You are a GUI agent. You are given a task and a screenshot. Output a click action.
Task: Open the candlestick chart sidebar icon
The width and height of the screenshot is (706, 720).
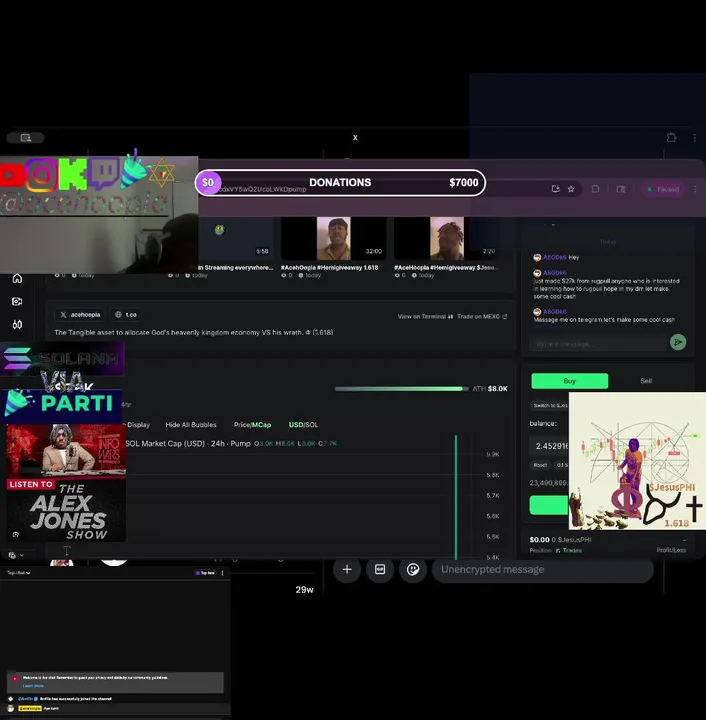[x=17, y=325]
